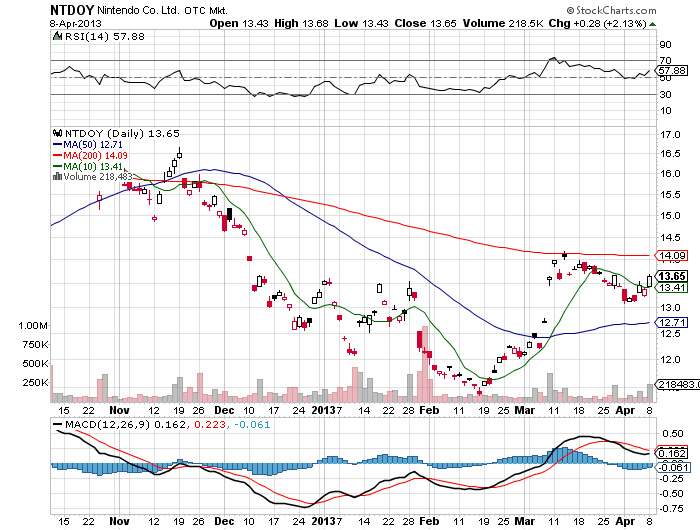Image resolution: width=700 pixels, height=530 pixels.
Task: Click the Open 13.43 value
Action: 239,23
